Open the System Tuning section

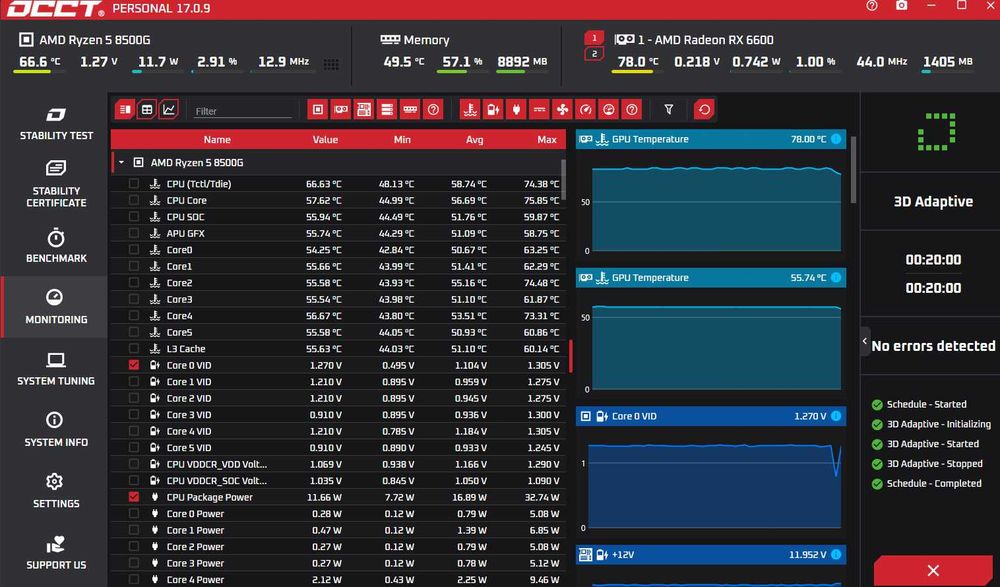(x=56, y=369)
